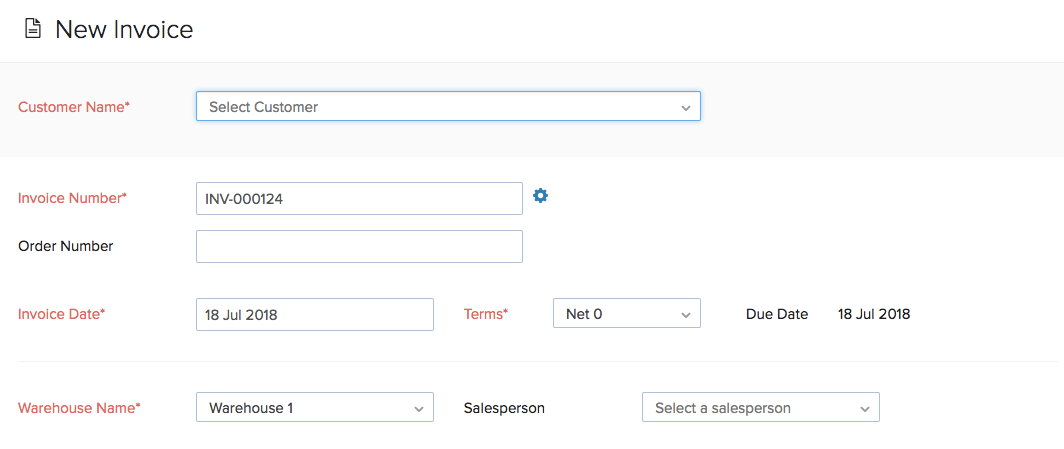Image resolution: width=1064 pixels, height=449 pixels.
Task: Click the Salesperson label
Action: (x=504, y=408)
